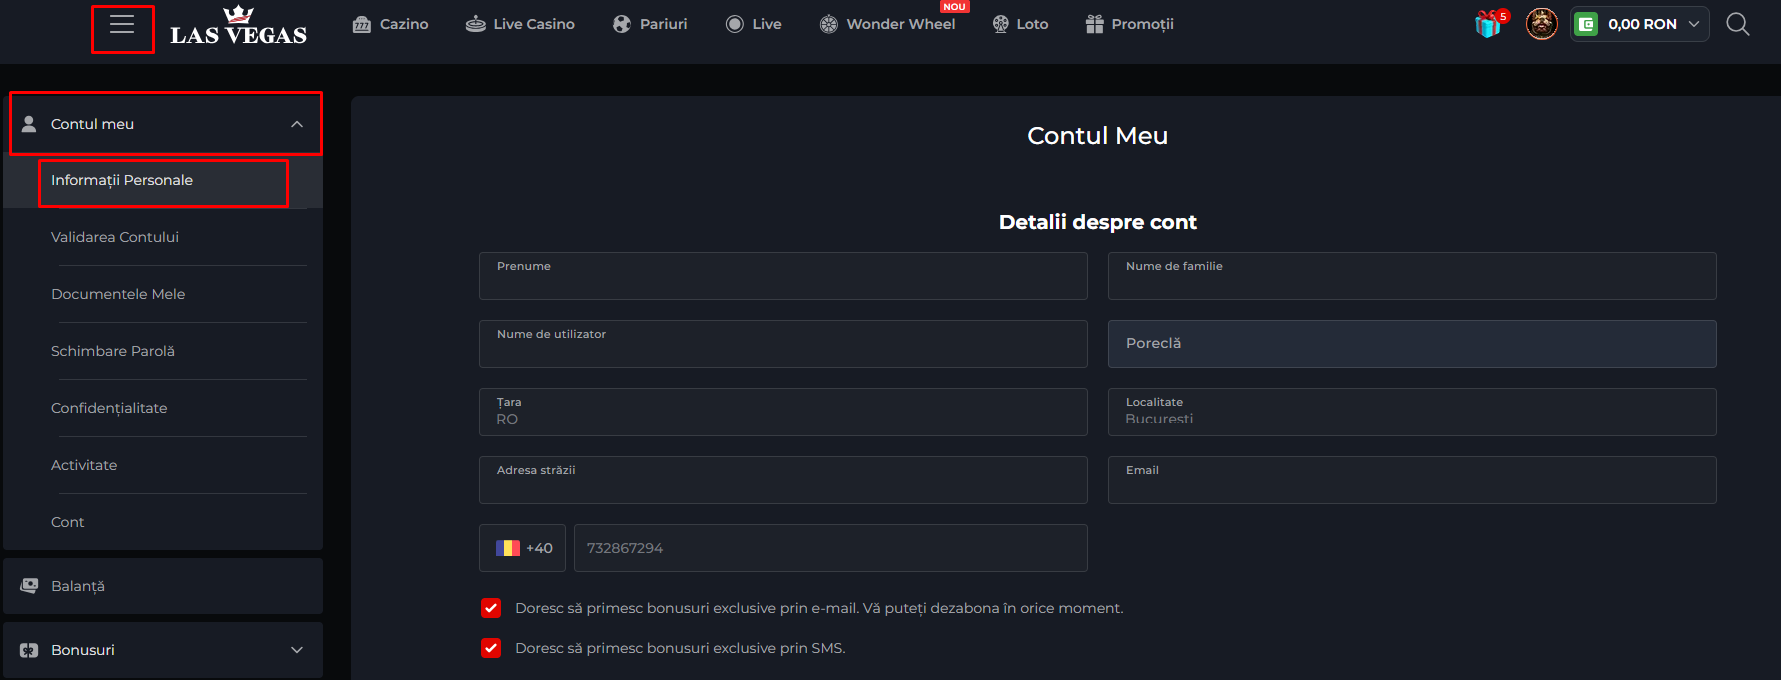Click the green wallet deposit icon
1781x680 pixels.
[x=1586, y=24]
